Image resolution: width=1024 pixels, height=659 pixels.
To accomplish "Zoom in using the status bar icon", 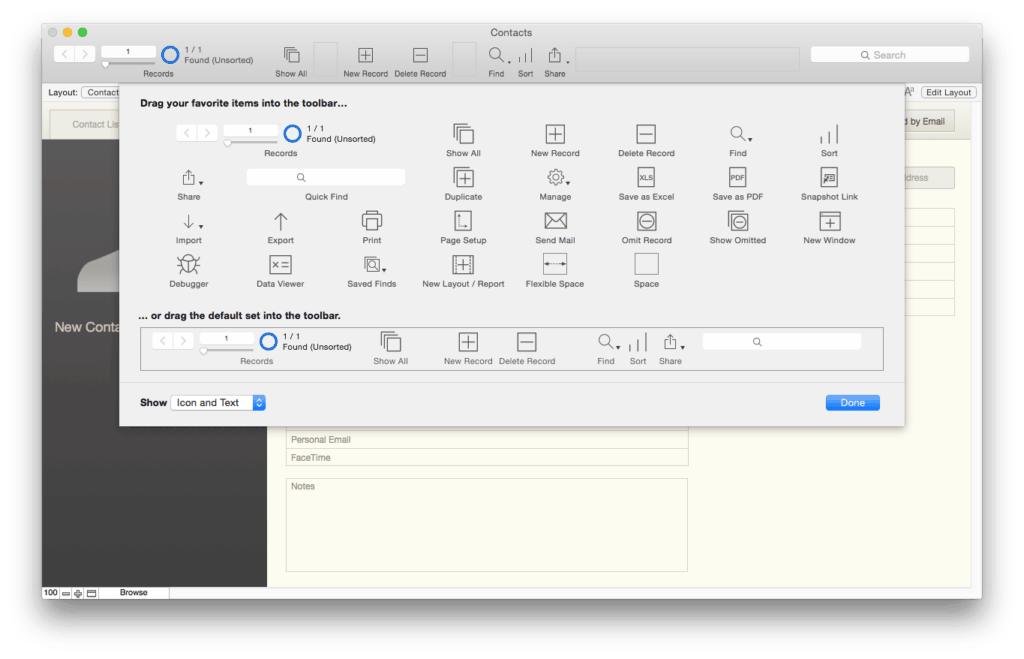I will (78, 594).
